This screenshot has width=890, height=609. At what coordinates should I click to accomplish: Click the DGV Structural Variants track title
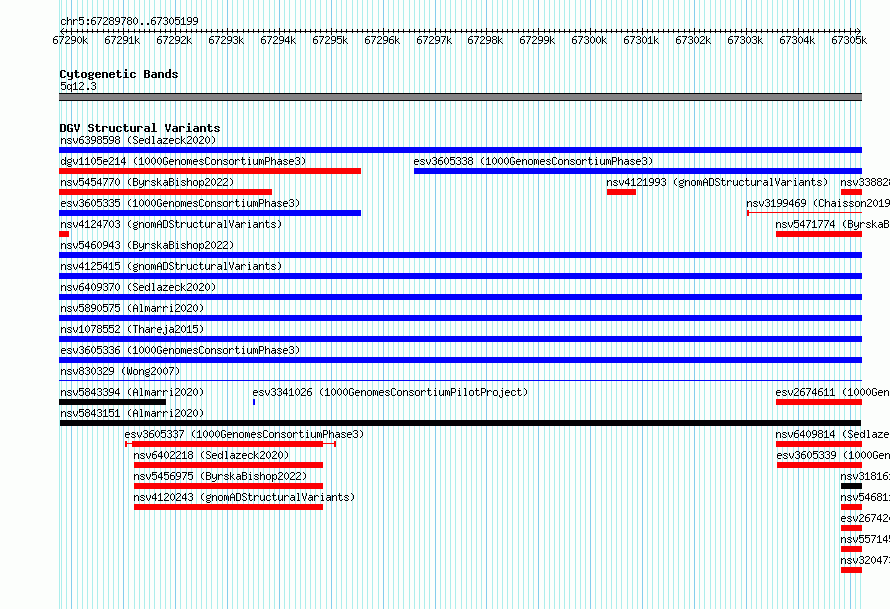(140, 128)
